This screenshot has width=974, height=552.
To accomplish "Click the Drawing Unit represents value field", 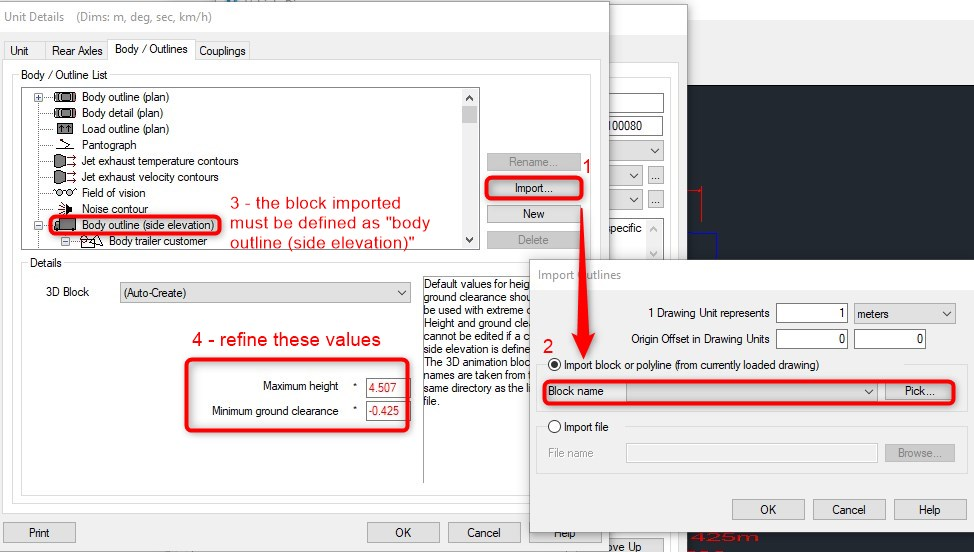I will [812, 314].
